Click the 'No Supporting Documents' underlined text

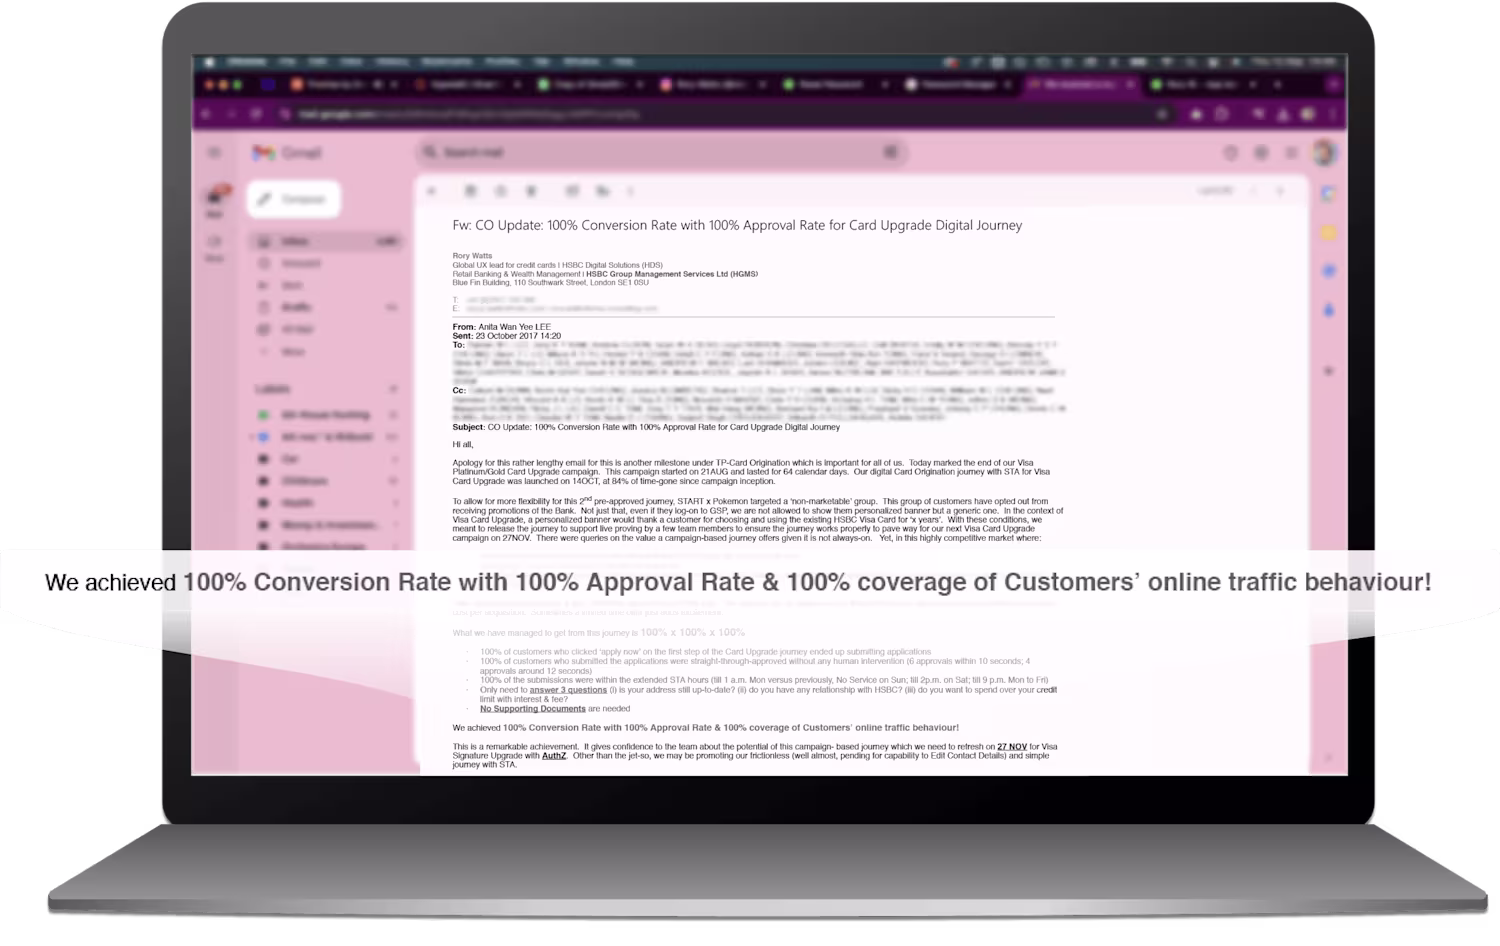click(533, 709)
